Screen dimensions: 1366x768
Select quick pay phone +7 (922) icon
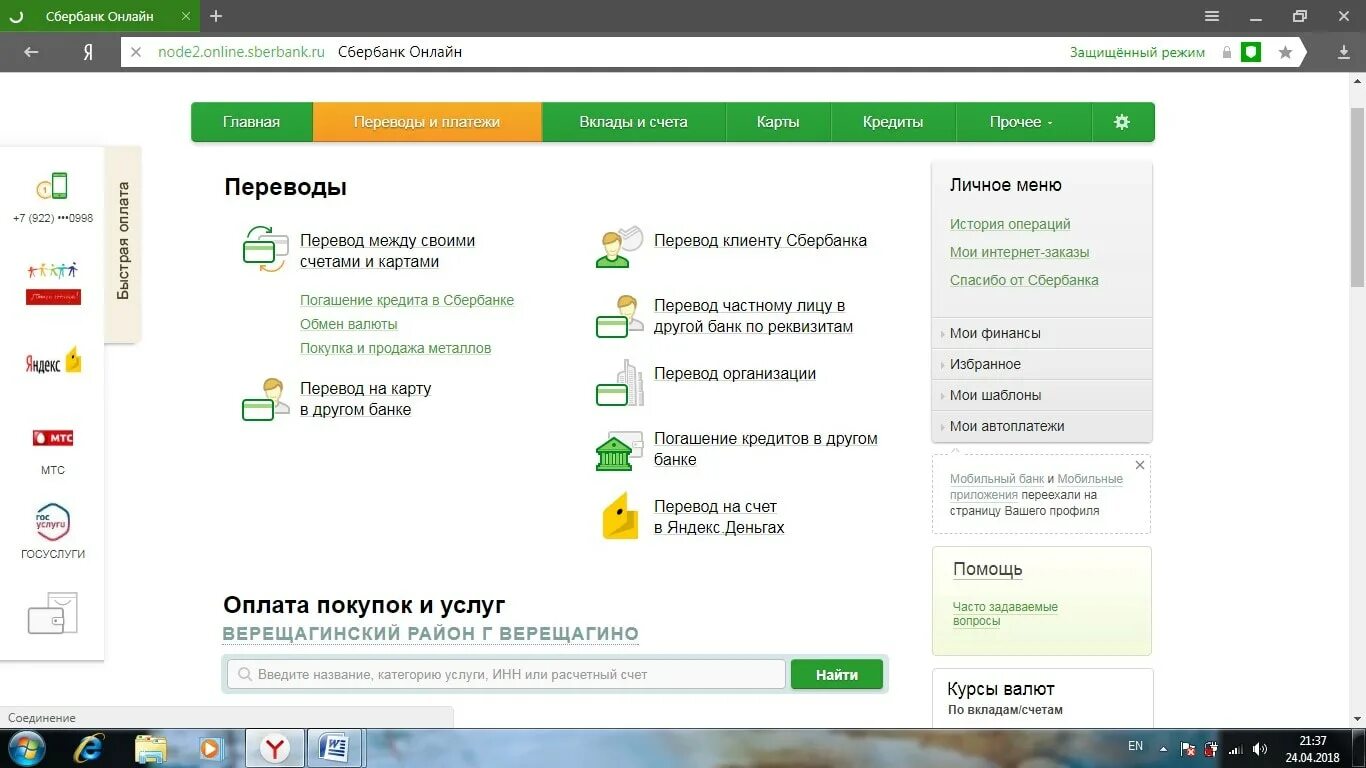pos(52,186)
